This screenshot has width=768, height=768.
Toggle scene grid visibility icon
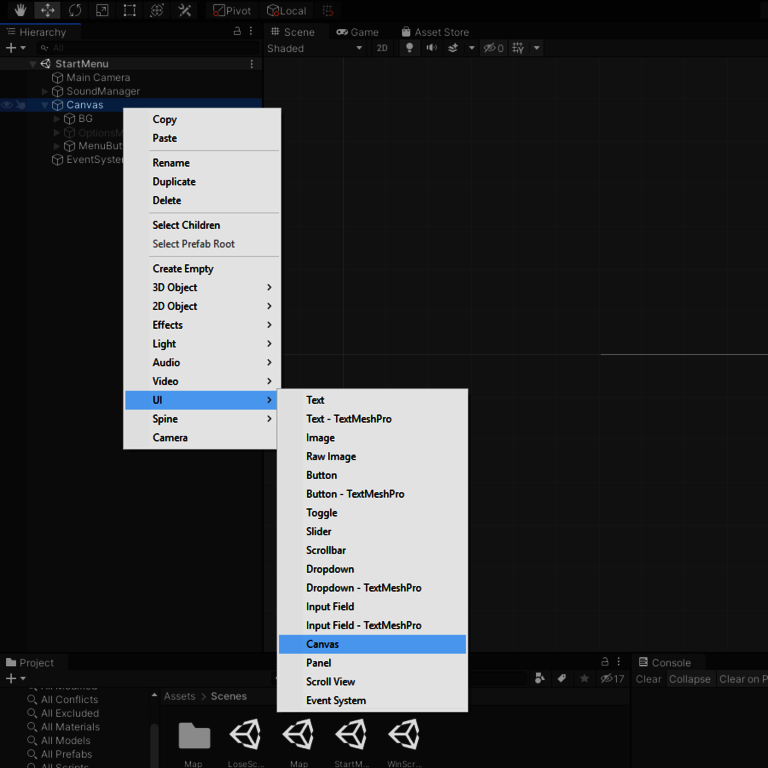tap(518, 48)
